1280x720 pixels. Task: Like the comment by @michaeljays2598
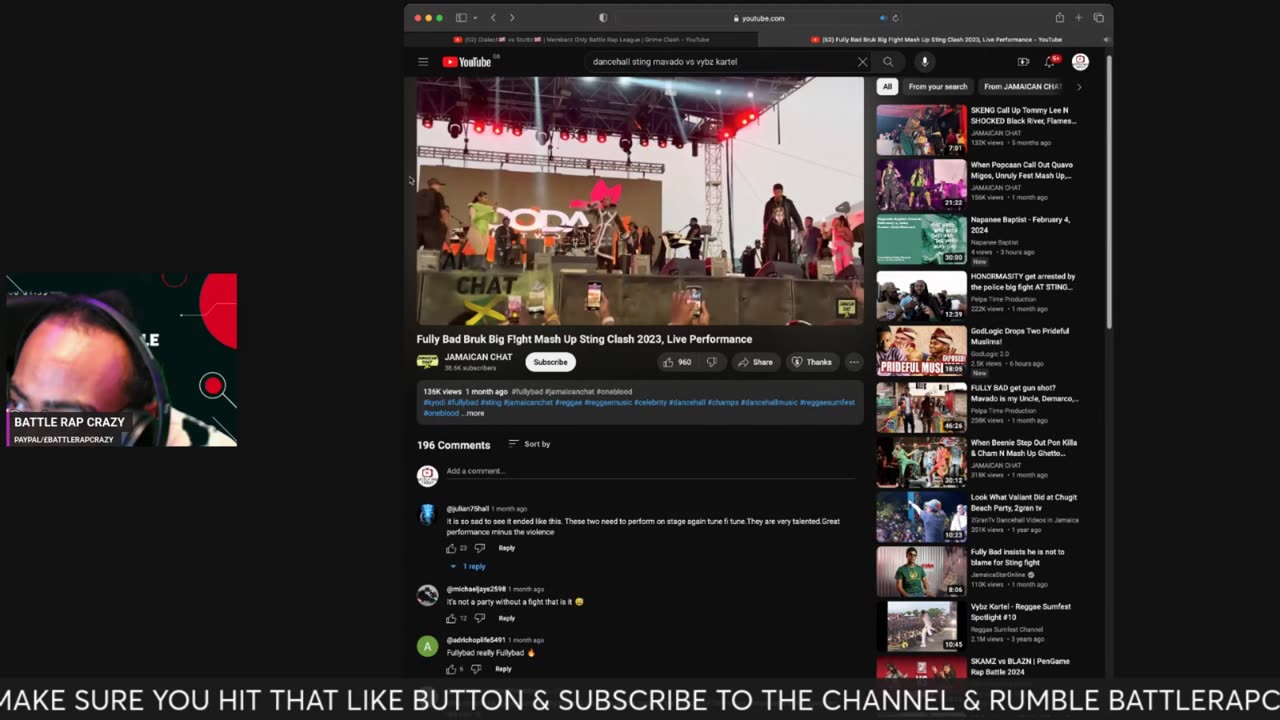click(451, 618)
